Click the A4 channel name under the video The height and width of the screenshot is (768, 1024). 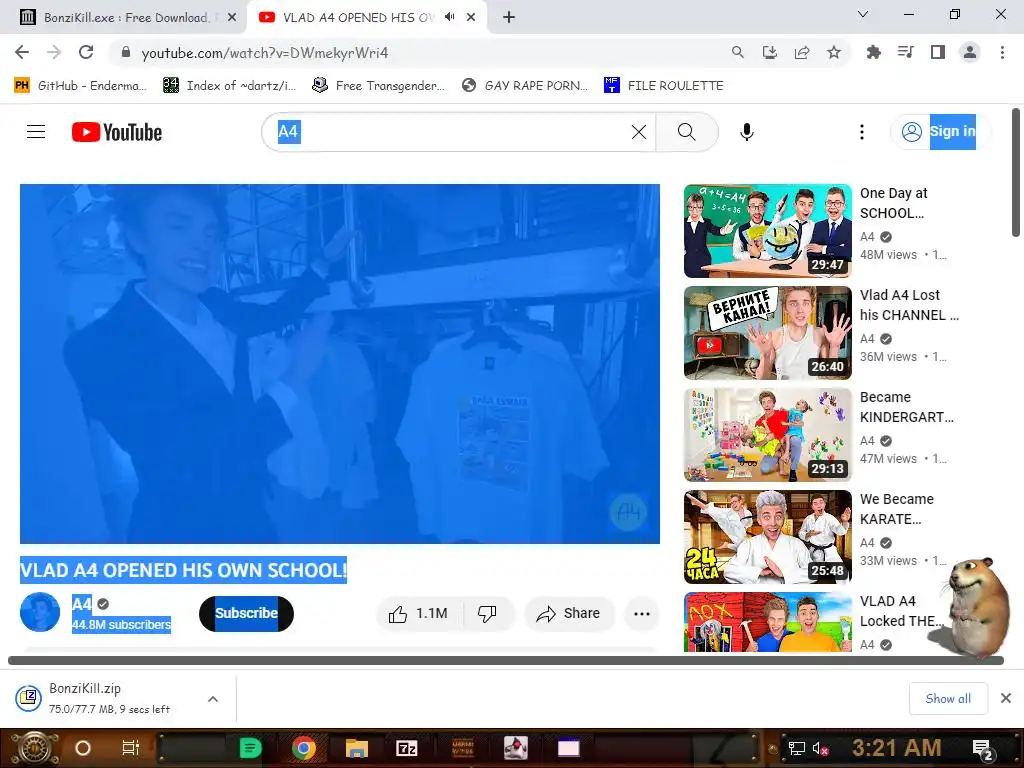[x=82, y=604]
